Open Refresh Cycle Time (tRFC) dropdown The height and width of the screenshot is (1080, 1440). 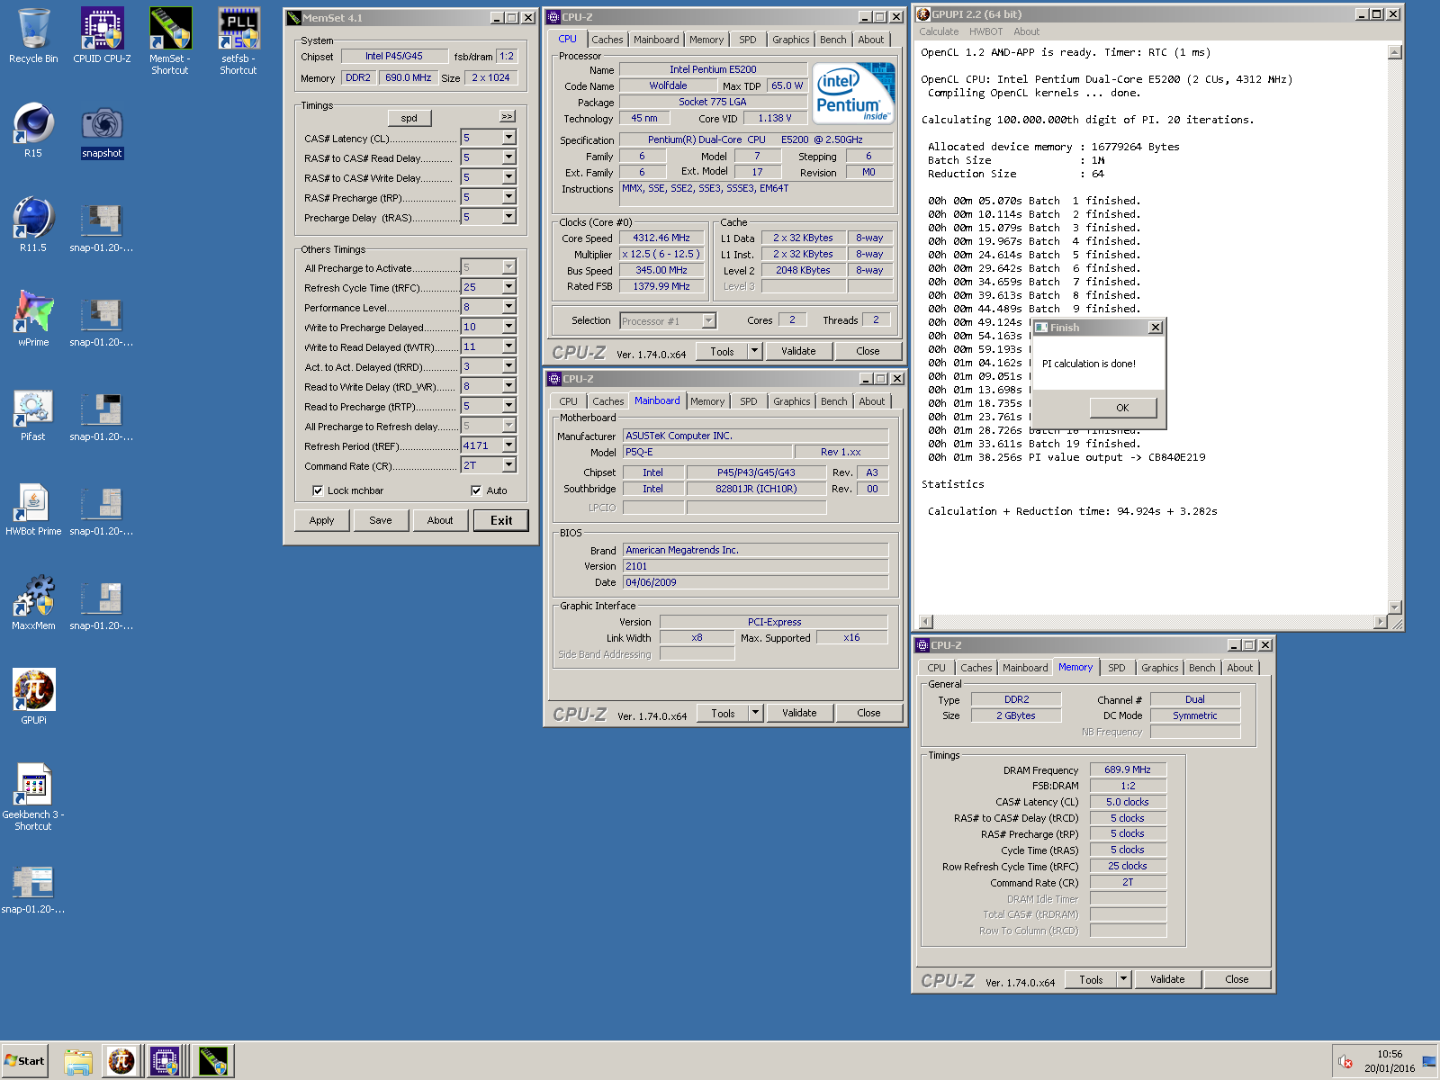508,287
